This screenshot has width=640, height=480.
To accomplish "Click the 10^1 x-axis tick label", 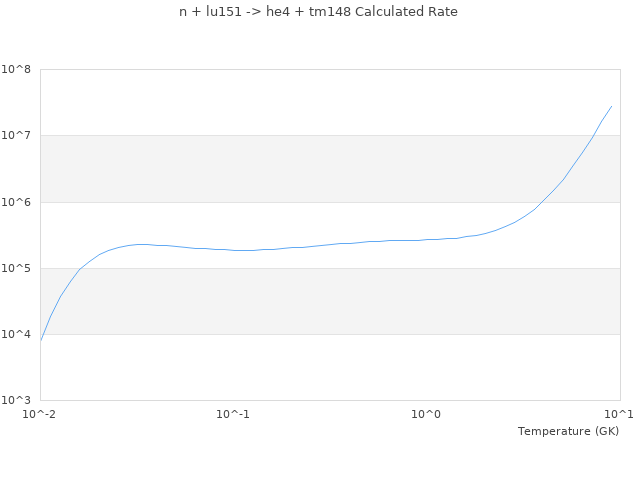I will pyautogui.click(x=619, y=414).
